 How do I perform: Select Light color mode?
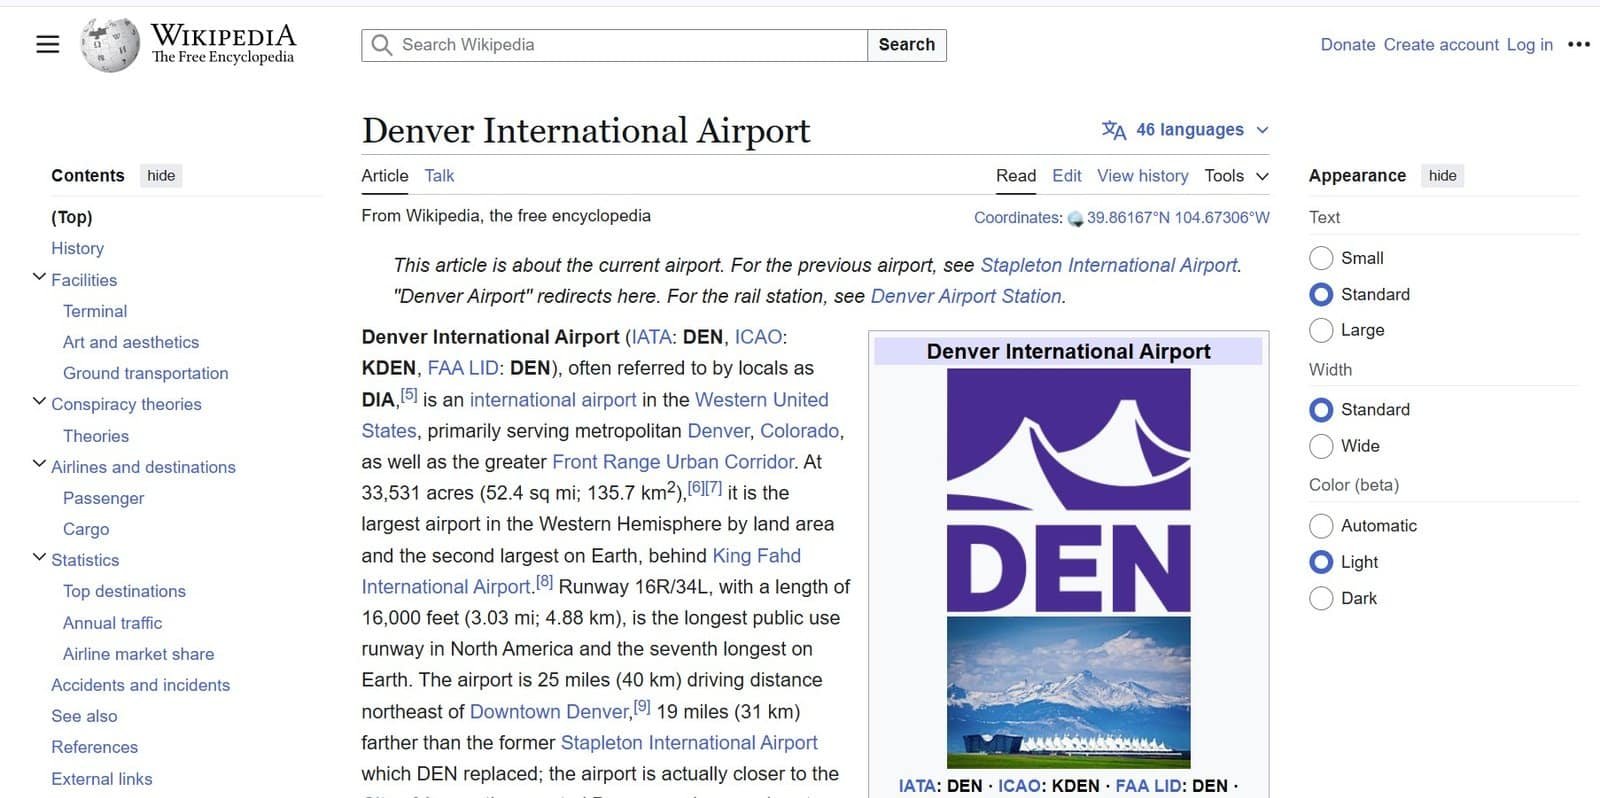point(1321,562)
